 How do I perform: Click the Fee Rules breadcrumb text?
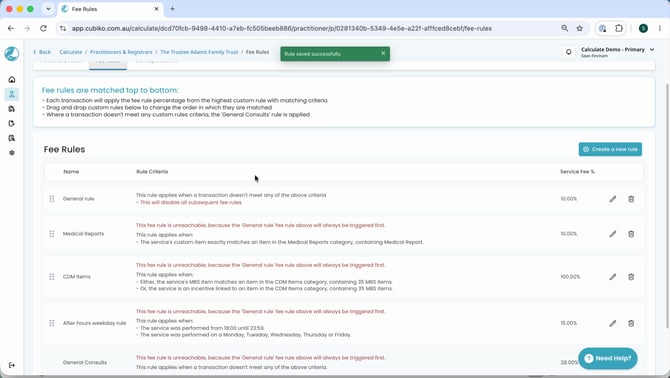[x=257, y=52]
